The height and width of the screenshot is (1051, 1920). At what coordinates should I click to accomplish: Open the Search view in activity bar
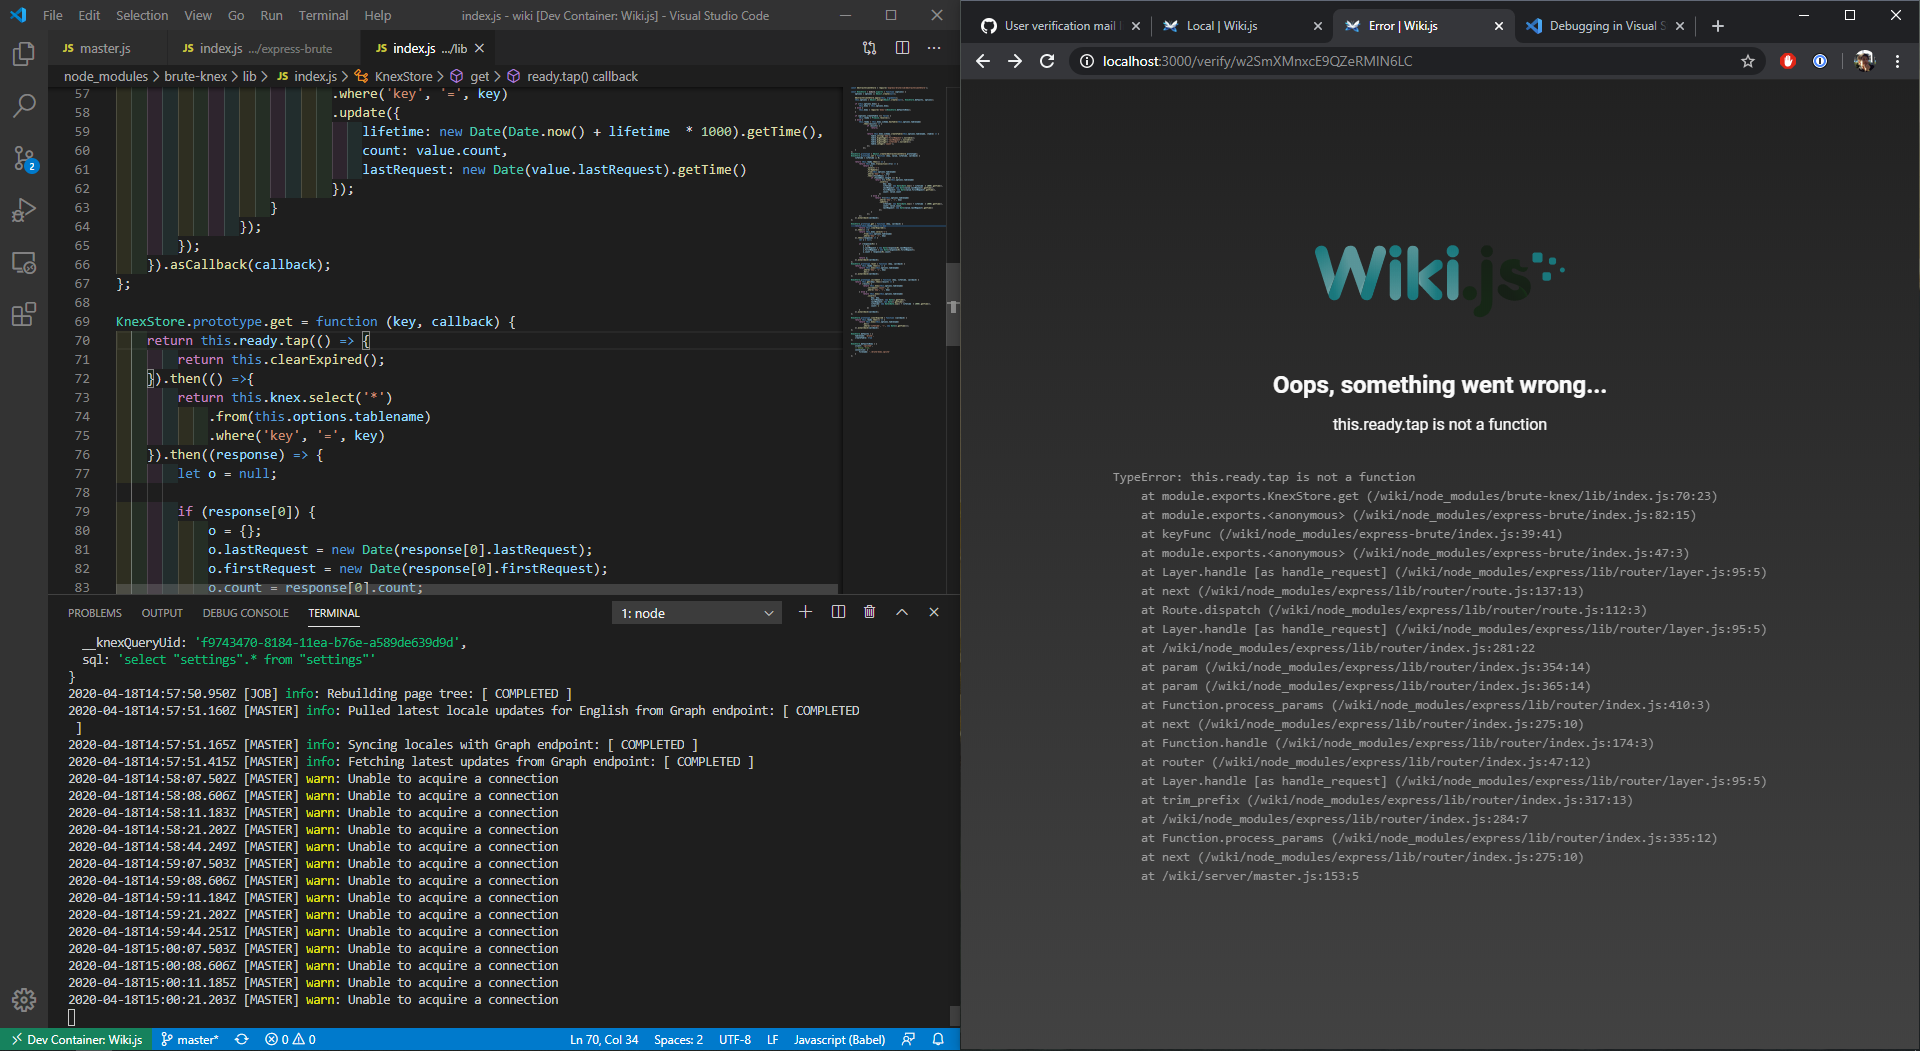pyautogui.click(x=24, y=106)
